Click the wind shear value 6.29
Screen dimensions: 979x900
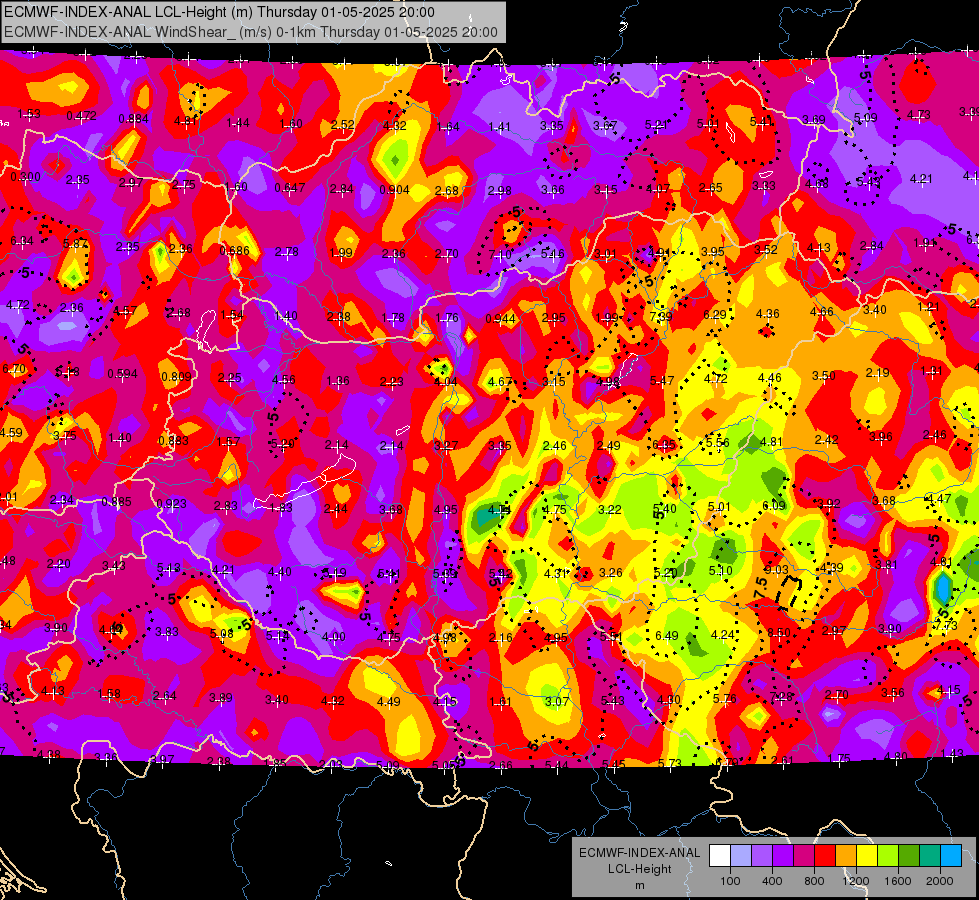point(715,315)
